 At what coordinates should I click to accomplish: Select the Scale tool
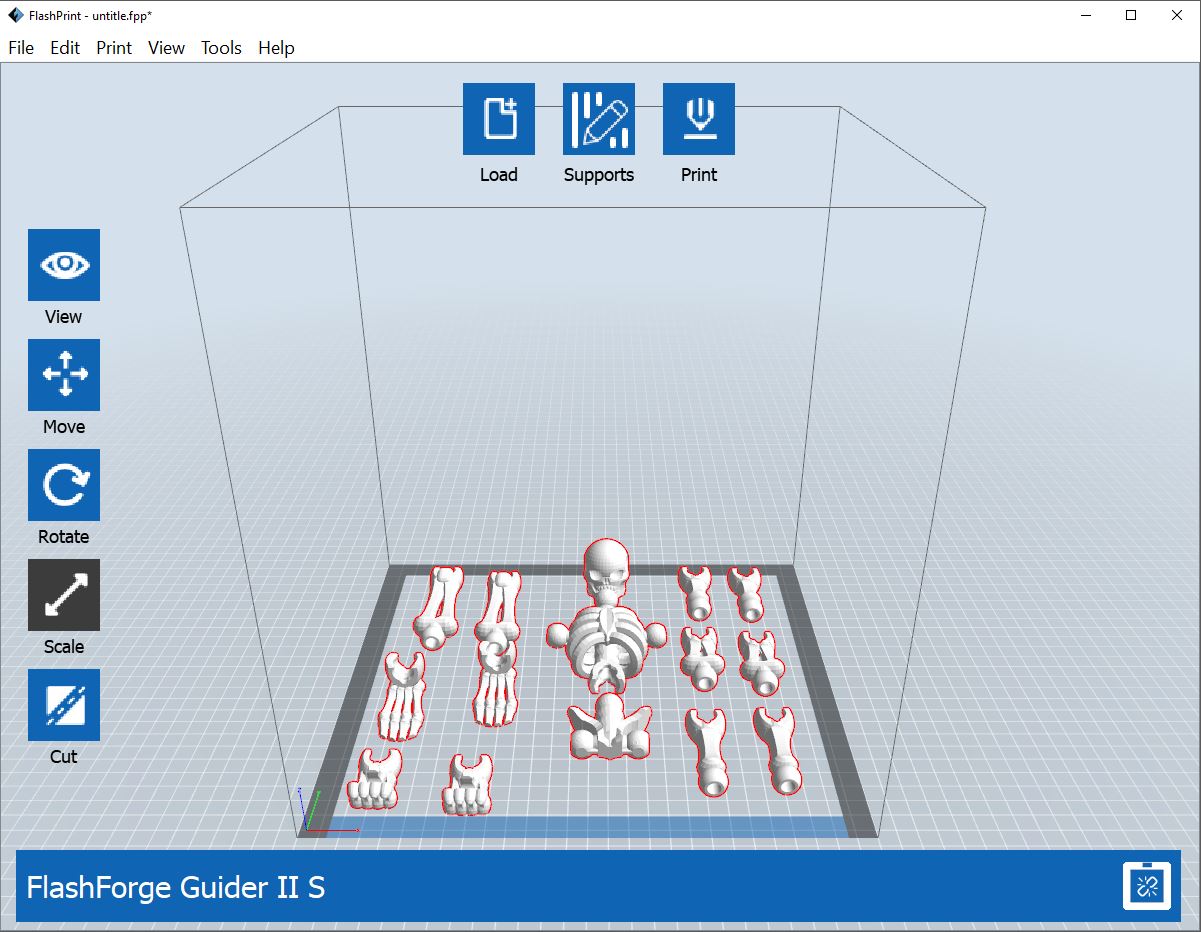[64, 595]
